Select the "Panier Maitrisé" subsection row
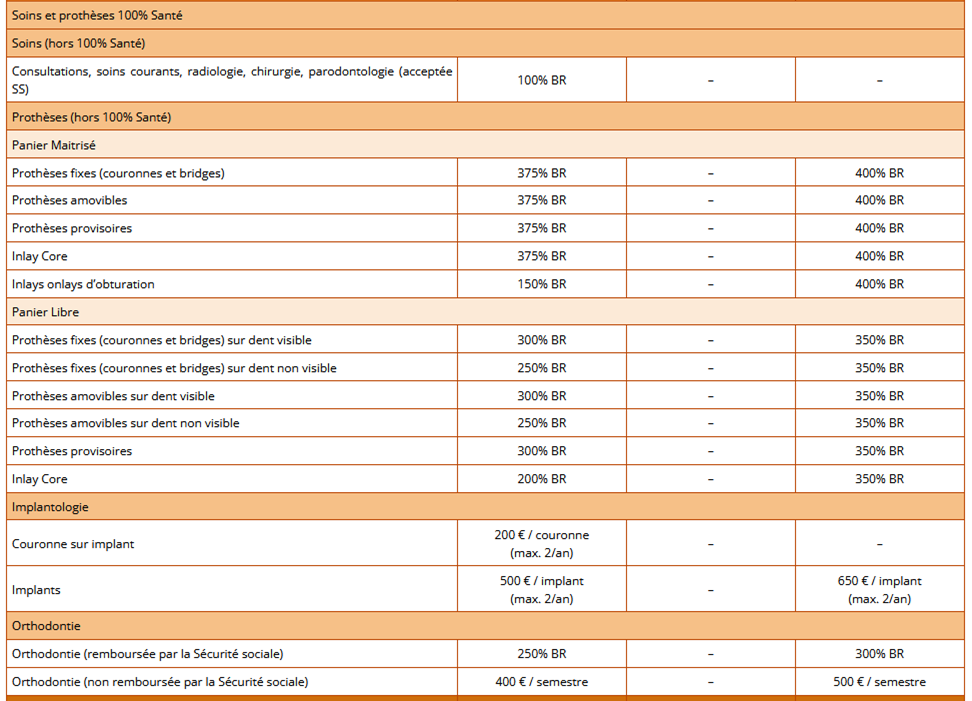Viewport: 972px width, 701px height. click(54, 145)
